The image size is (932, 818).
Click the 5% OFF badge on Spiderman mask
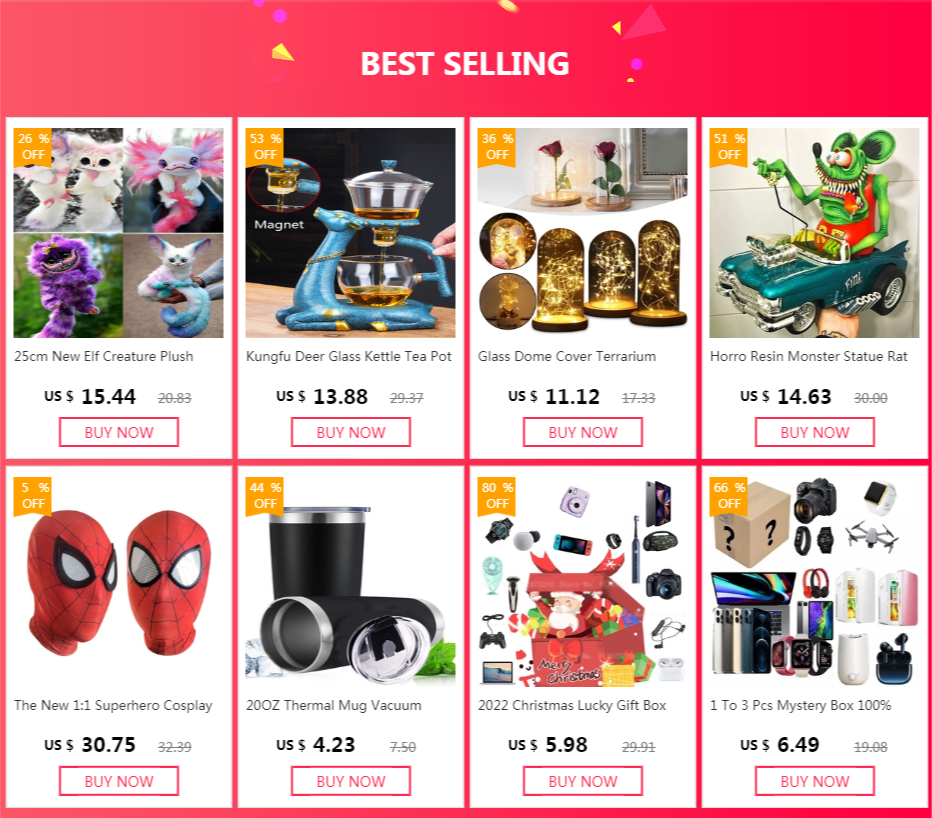click(x=33, y=495)
